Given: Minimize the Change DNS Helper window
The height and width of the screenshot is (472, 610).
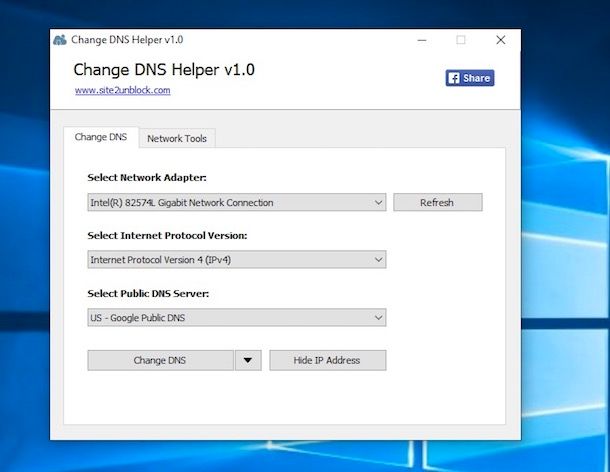Looking at the screenshot, I should click(422, 40).
